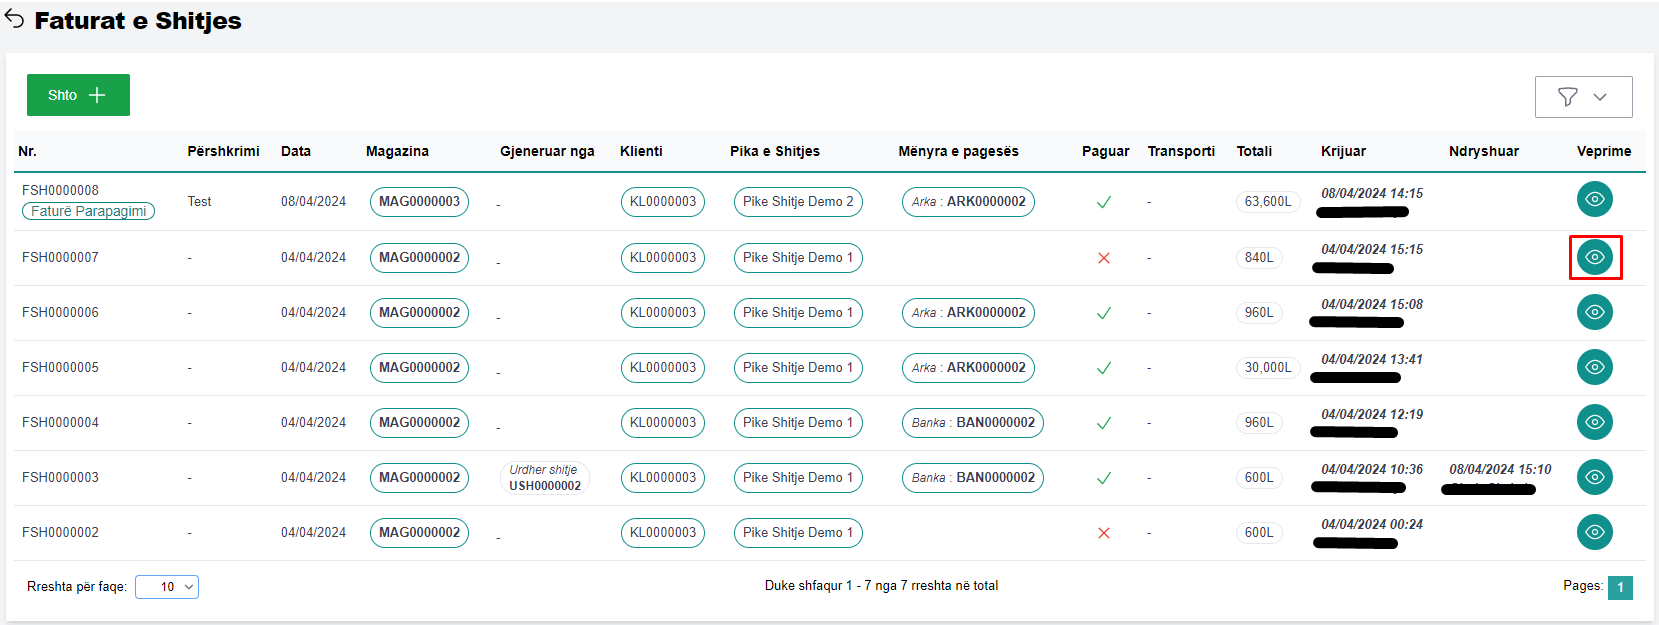Click Banka BAN0000002 badge for FSH0000004
The width and height of the screenshot is (1659, 625).
(x=972, y=423)
